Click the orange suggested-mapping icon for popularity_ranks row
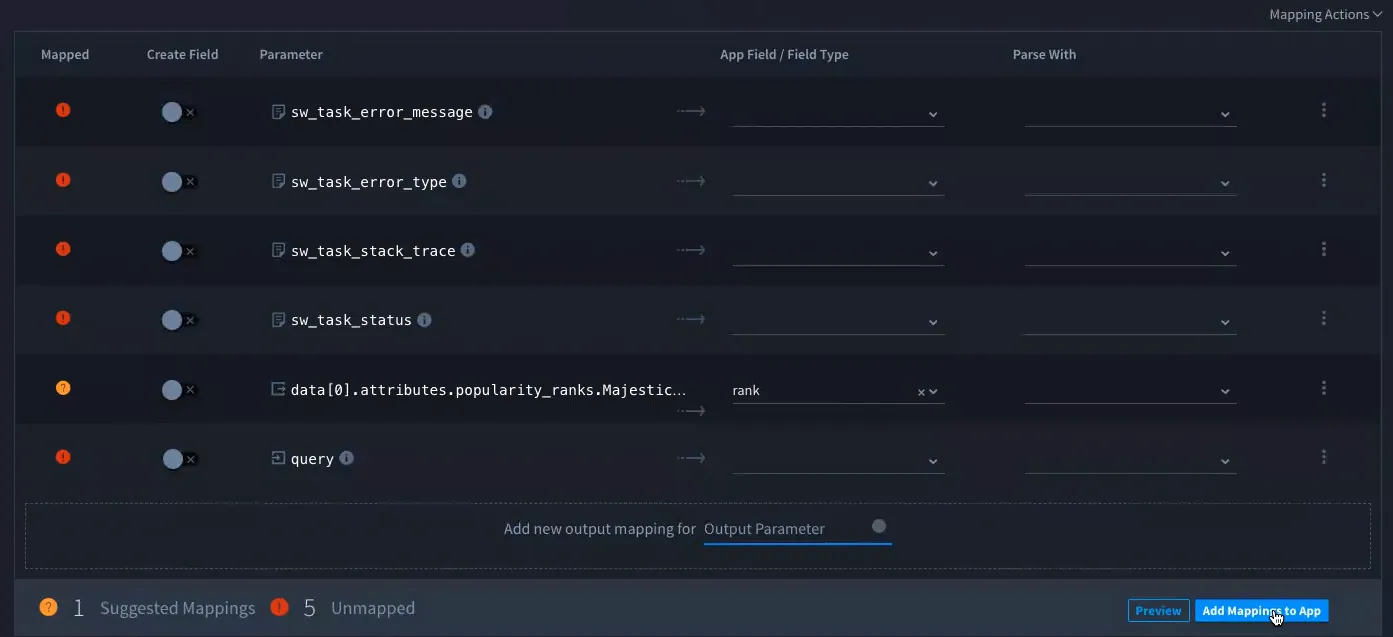 (x=63, y=388)
